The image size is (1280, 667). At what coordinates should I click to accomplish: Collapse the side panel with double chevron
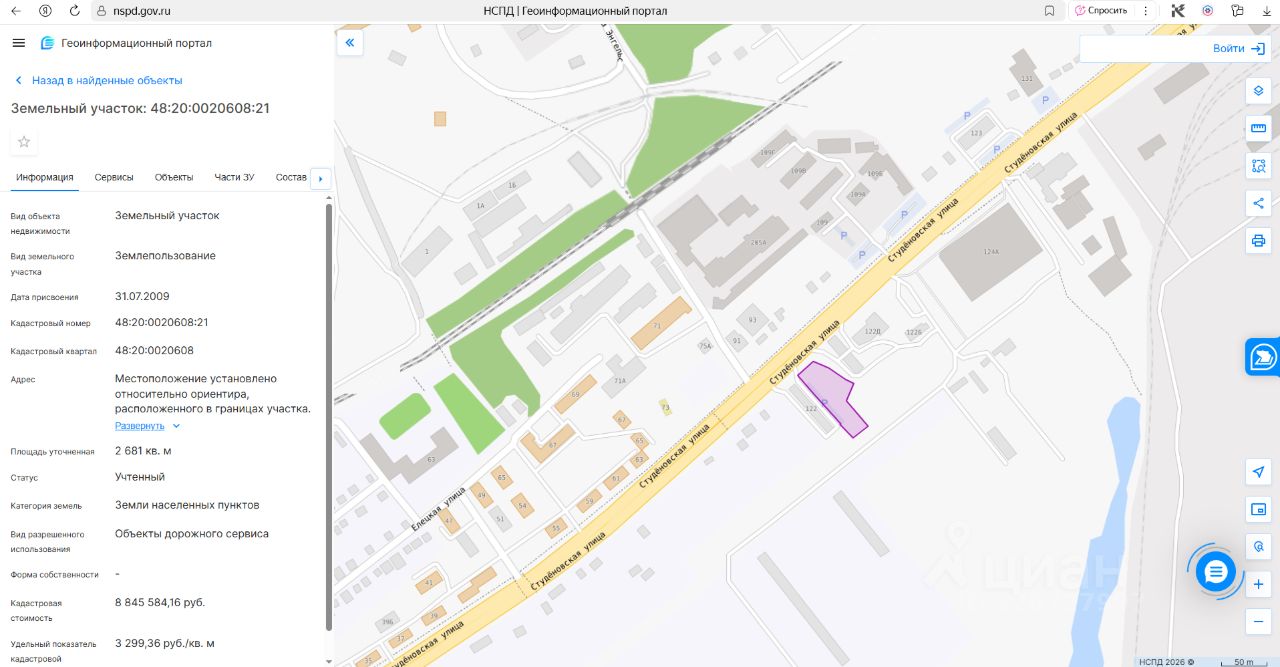click(350, 43)
